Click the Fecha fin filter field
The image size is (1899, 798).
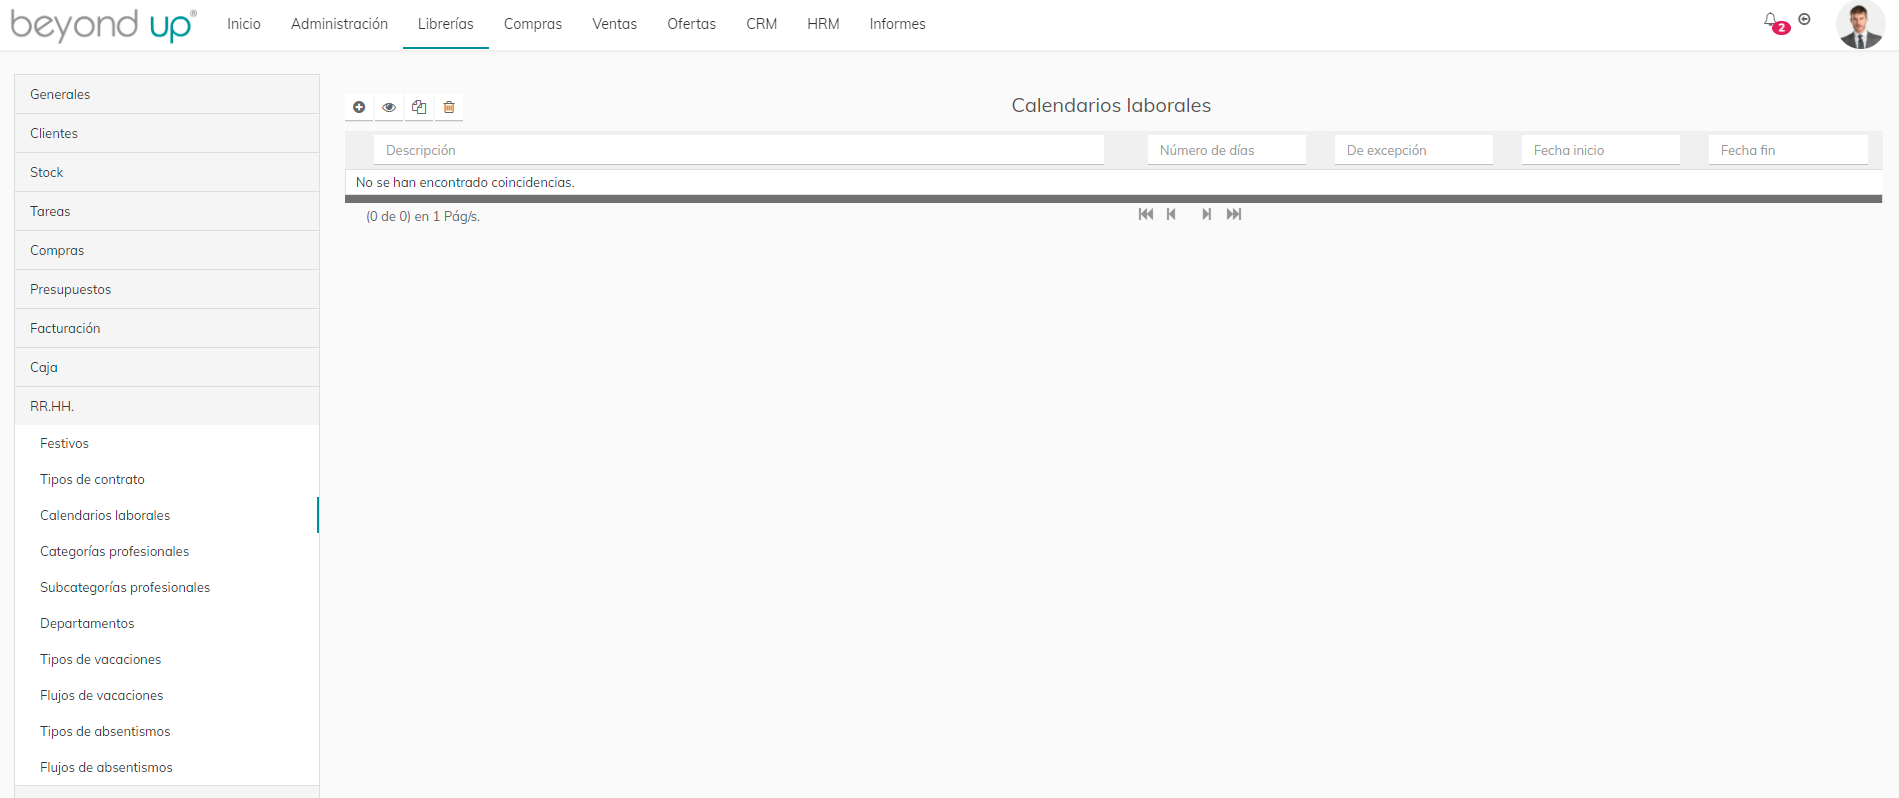point(1788,150)
